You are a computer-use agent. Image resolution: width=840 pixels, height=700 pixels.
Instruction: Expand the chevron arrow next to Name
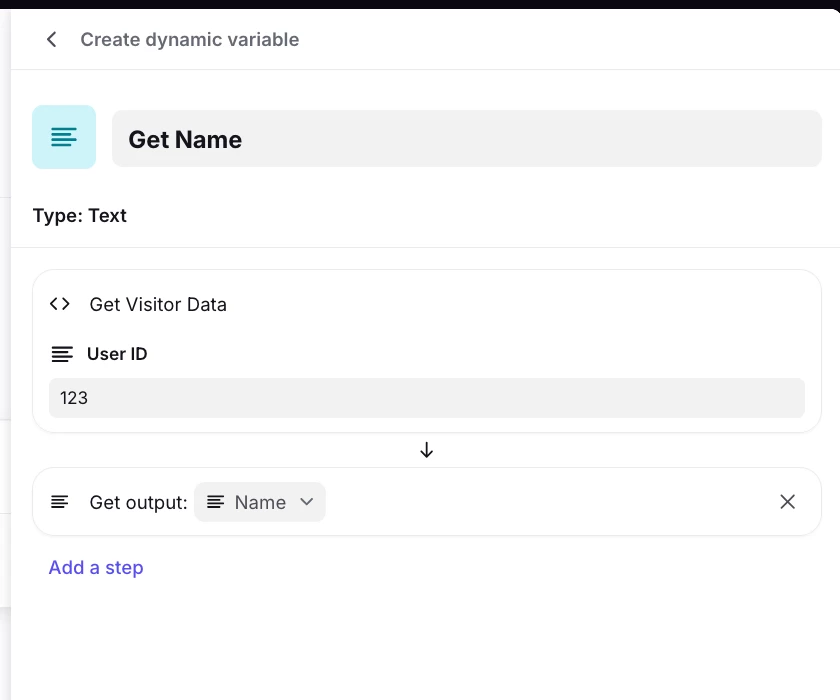pyautogui.click(x=307, y=502)
